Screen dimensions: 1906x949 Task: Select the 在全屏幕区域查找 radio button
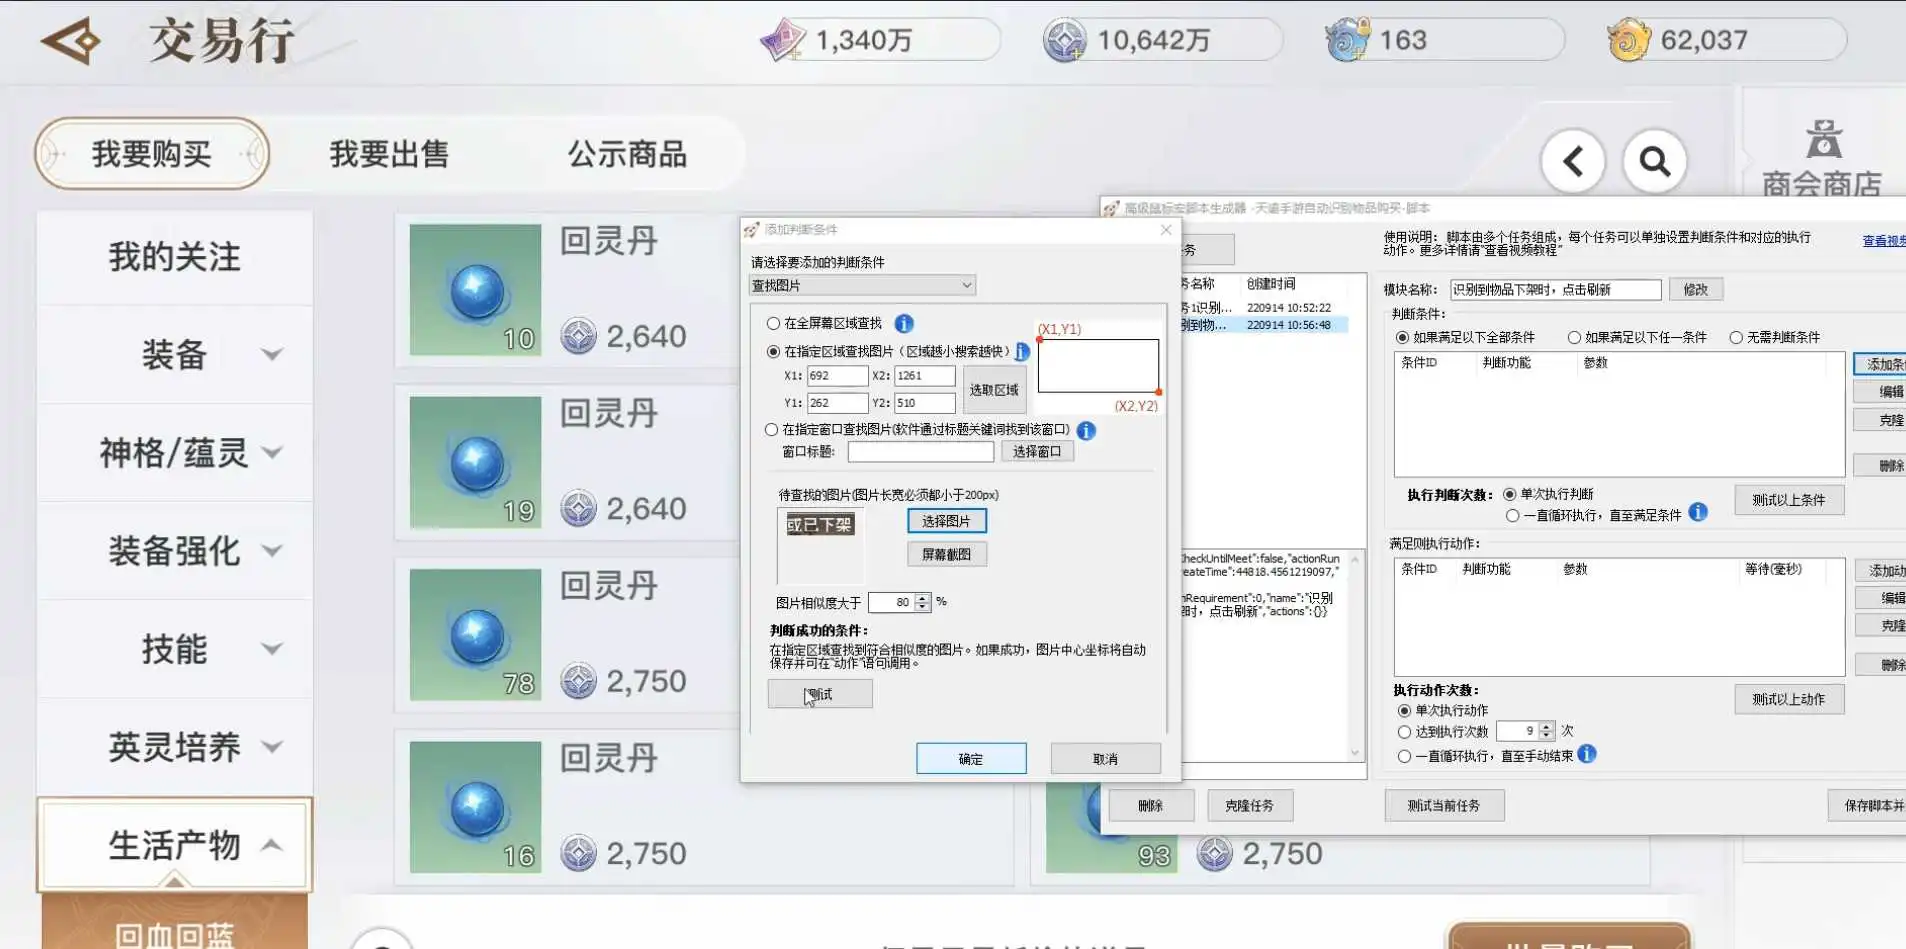click(x=773, y=323)
